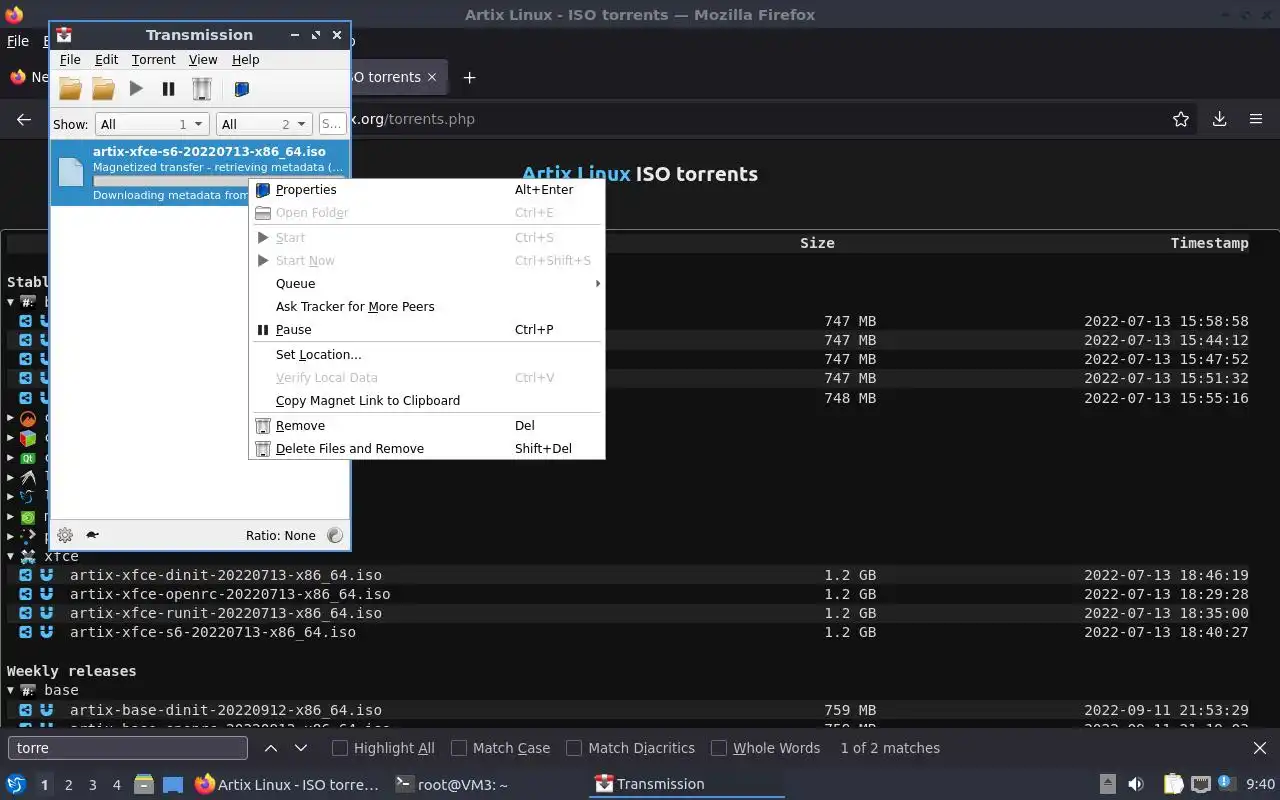The image size is (1280, 800).
Task: Click magnet icon for artix-xfce-dinit ISO
Action: click(x=46, y=575)
